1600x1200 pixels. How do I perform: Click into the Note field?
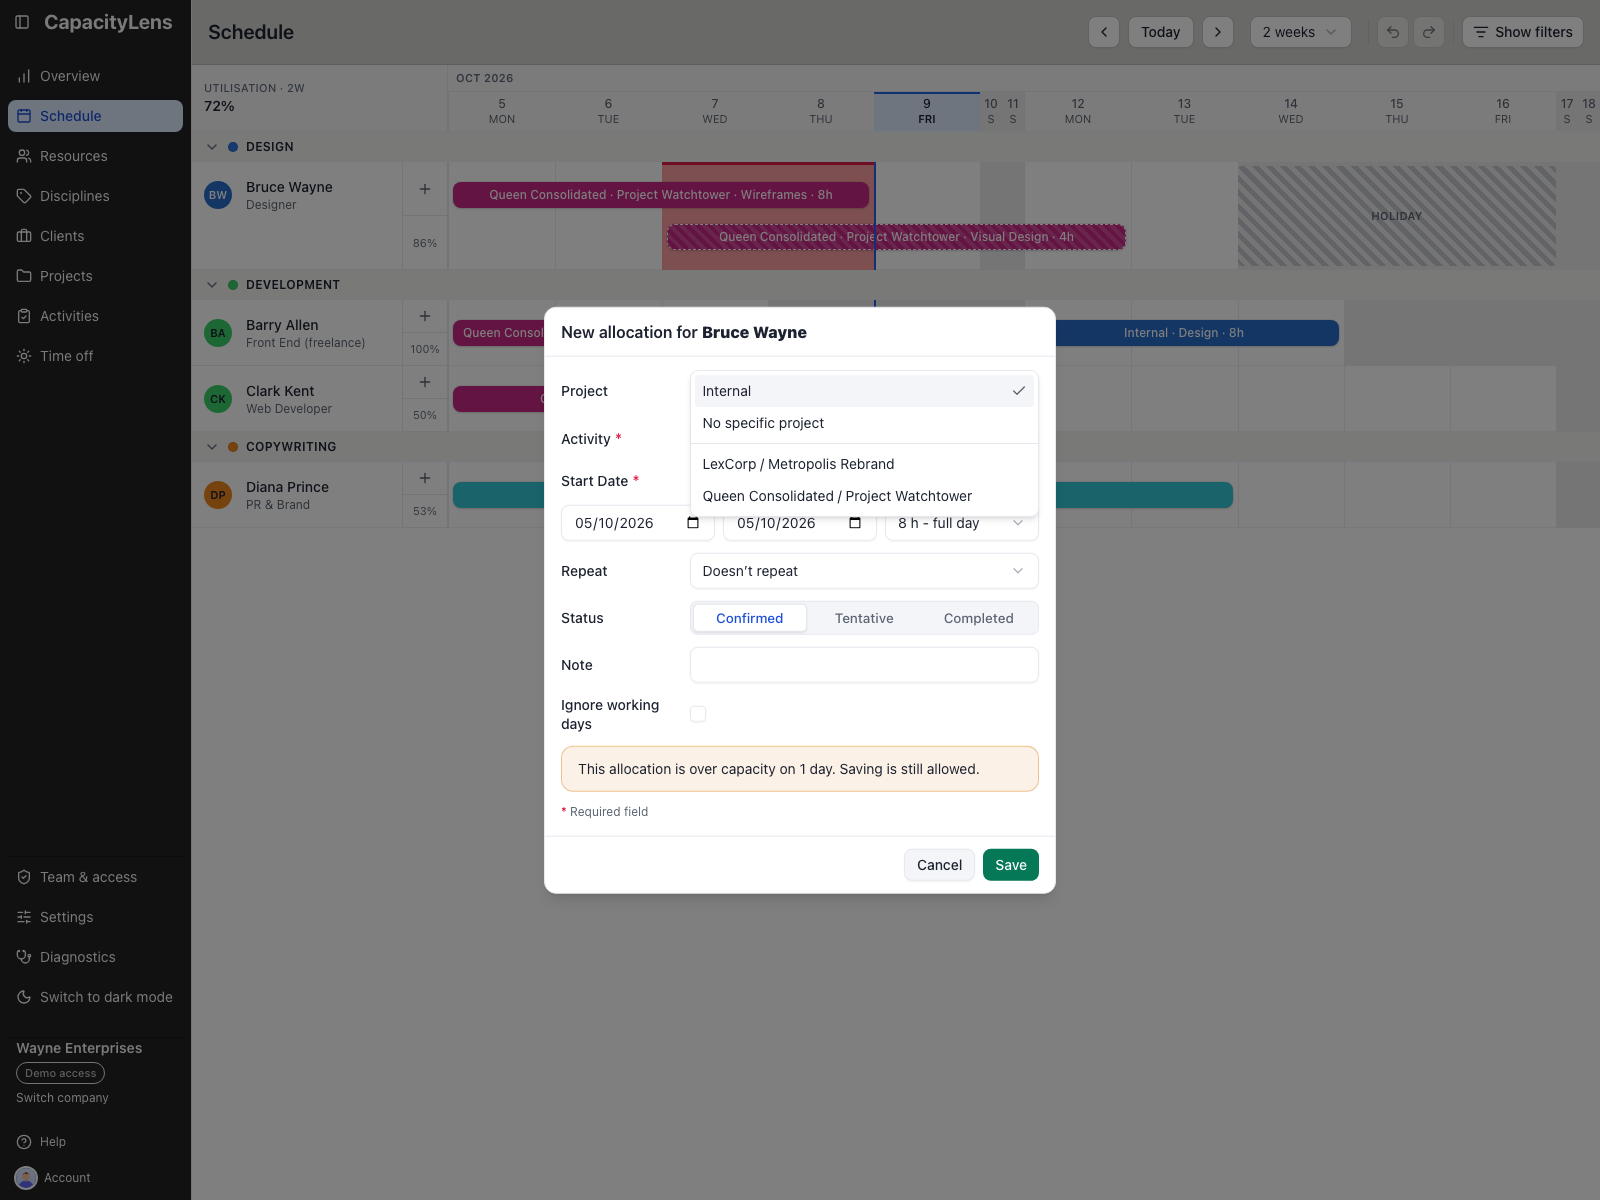[x=864, y=665]
